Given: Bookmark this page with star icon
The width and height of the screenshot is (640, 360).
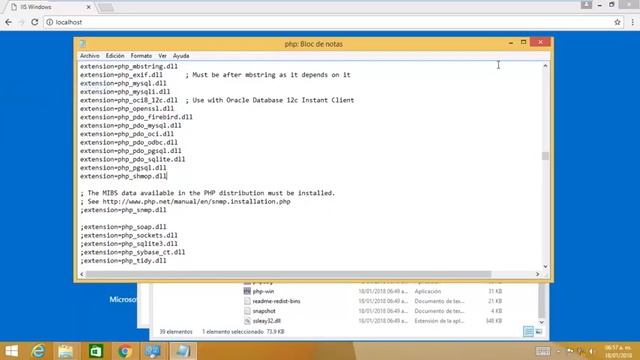Looking at the screenshot, I should coord(617,22).
